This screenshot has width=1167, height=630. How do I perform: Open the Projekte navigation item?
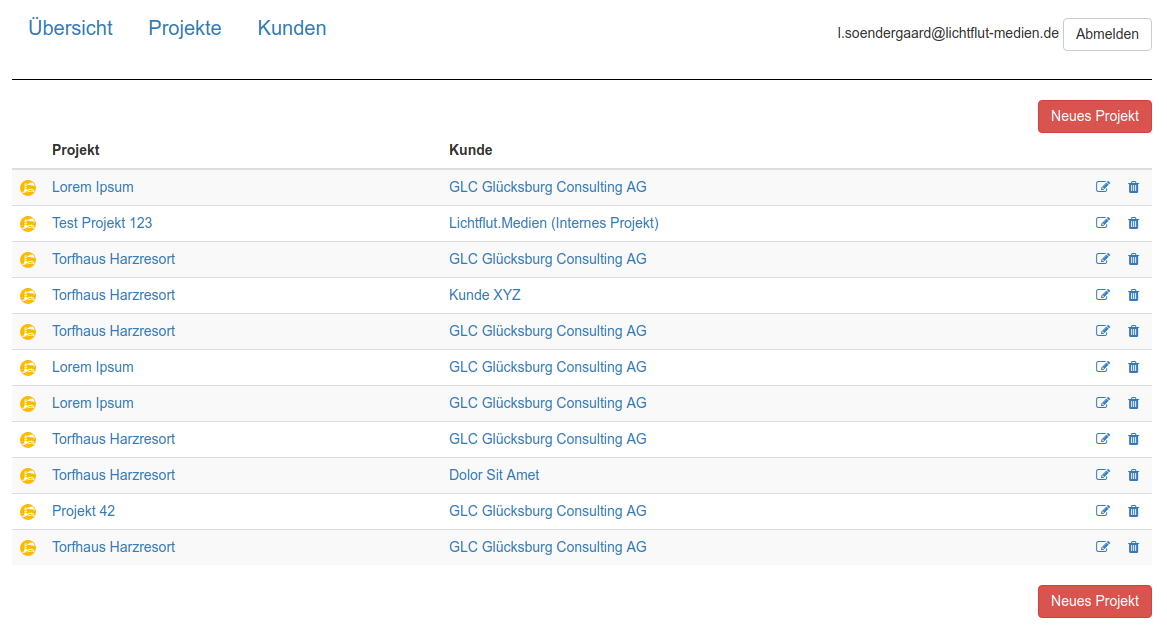[x=185, y=28]
